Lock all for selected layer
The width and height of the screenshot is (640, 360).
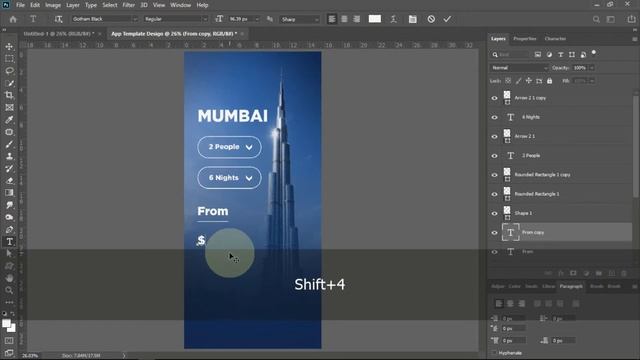point(549,81)
